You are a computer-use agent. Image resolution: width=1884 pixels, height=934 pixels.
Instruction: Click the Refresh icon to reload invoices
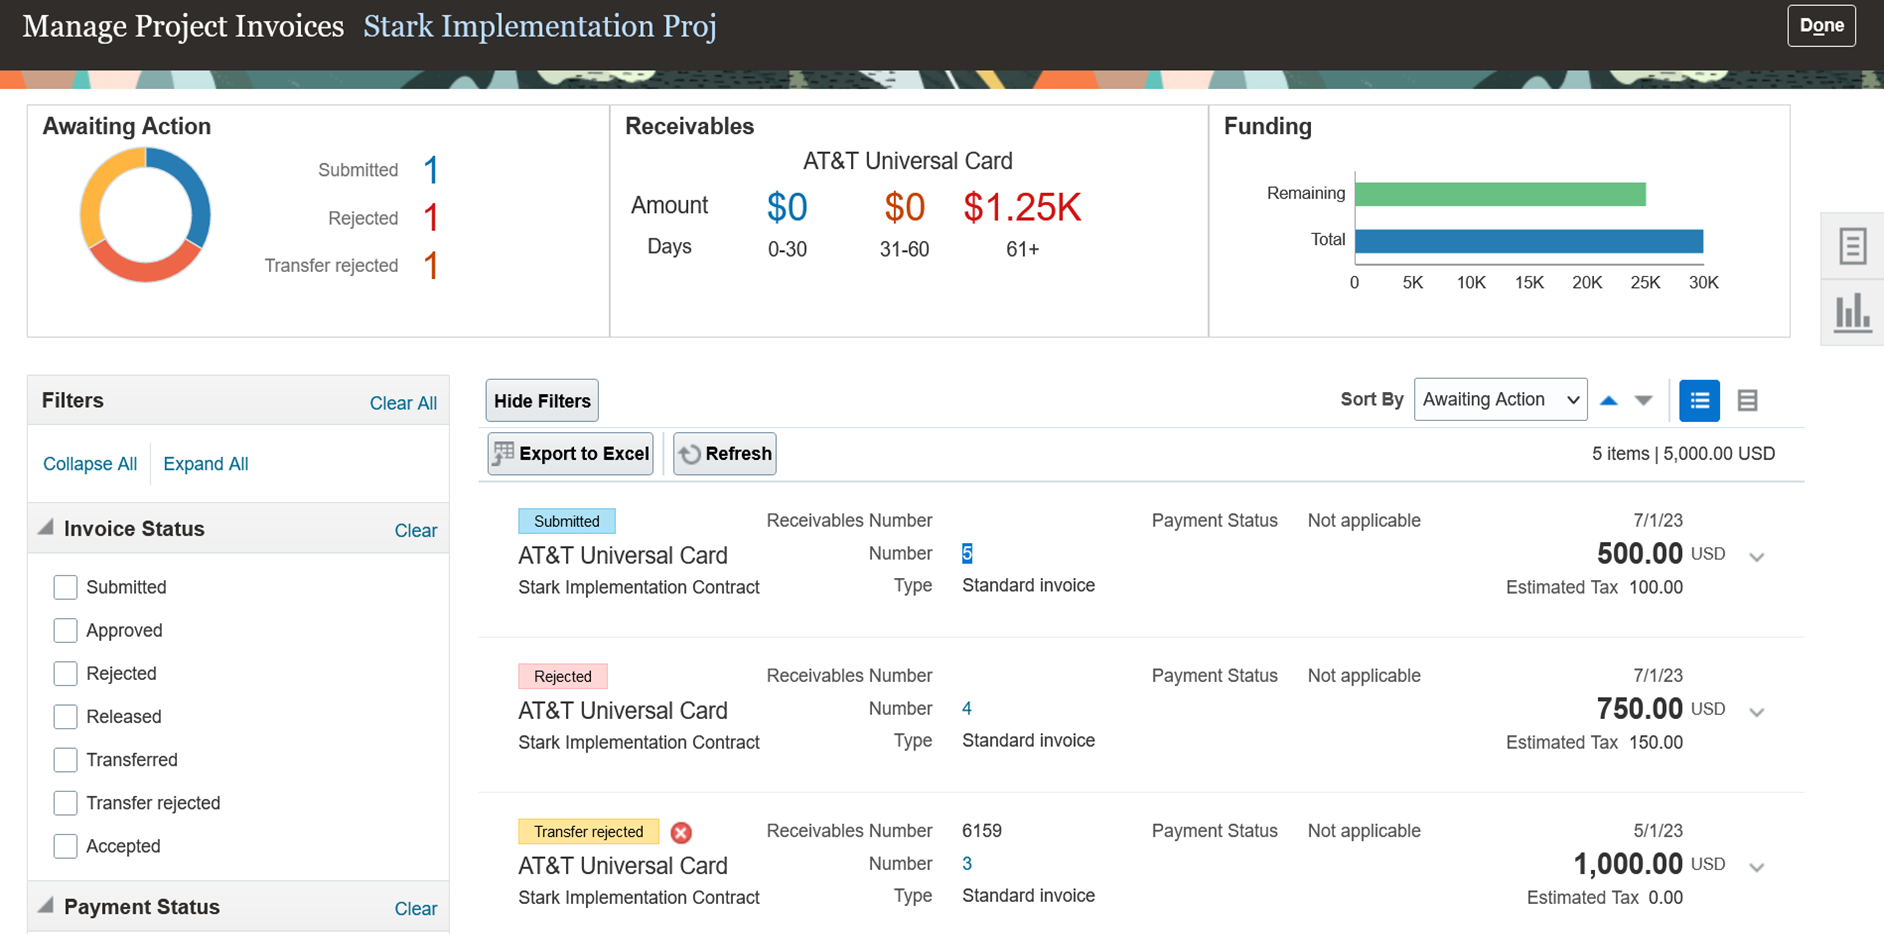(x=691, y=453)
